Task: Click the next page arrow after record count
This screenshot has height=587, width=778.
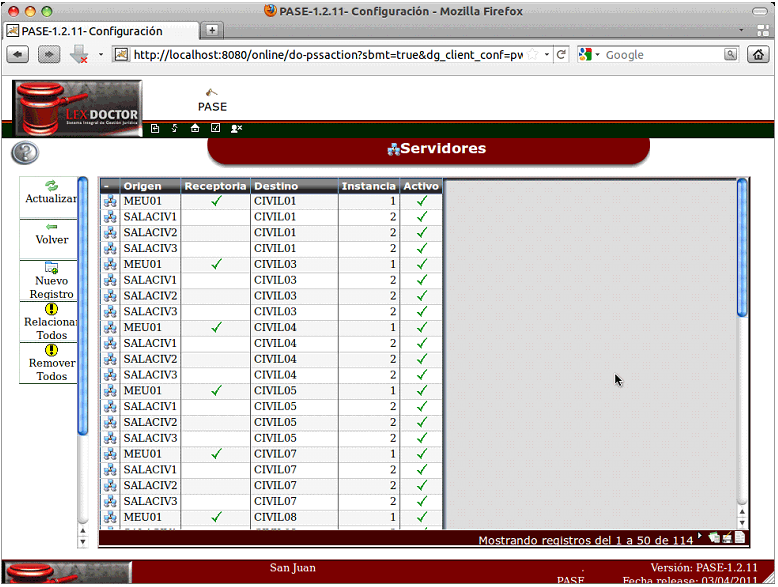Action: point(700,537)
